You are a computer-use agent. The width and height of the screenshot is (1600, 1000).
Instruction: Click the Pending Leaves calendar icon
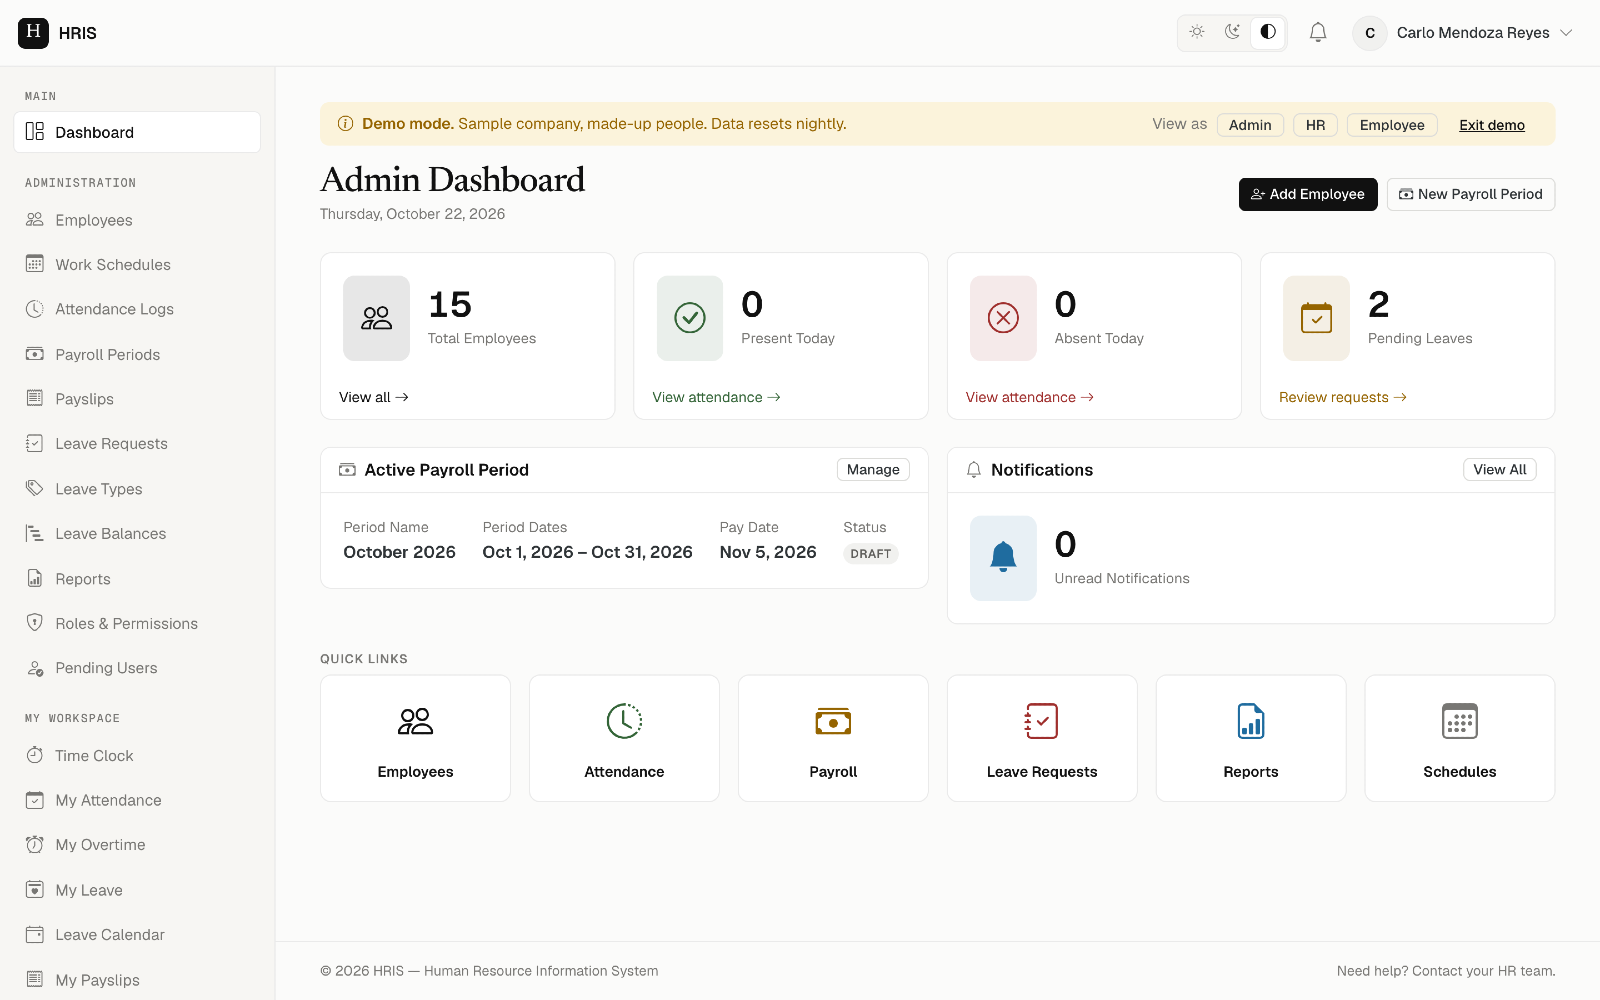[x=1316, y=318]
